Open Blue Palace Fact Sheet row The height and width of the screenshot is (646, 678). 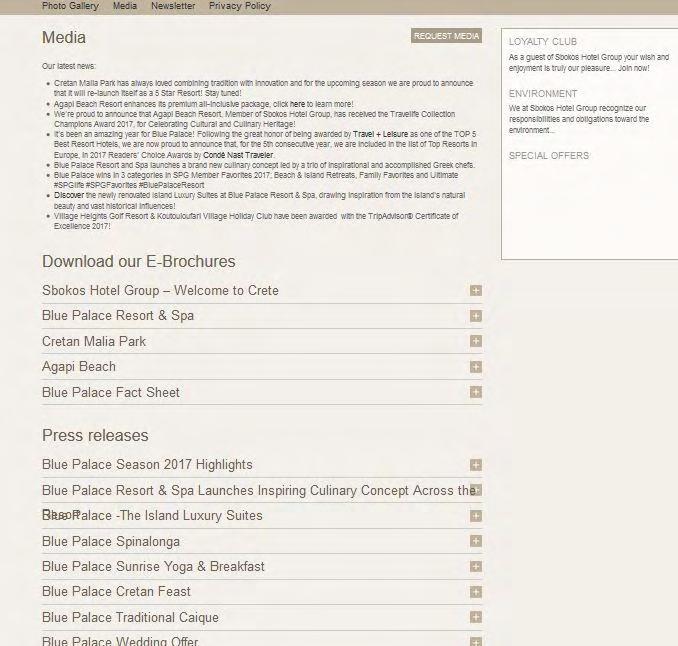tap(262, 392)
